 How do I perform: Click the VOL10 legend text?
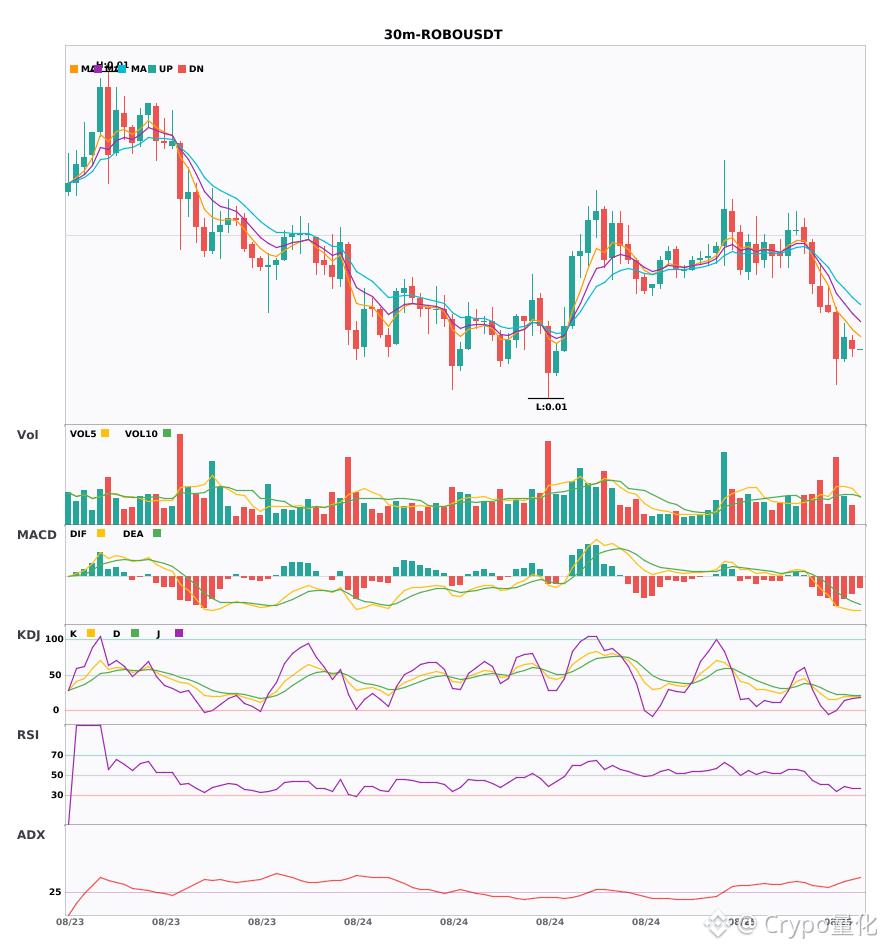141,434
